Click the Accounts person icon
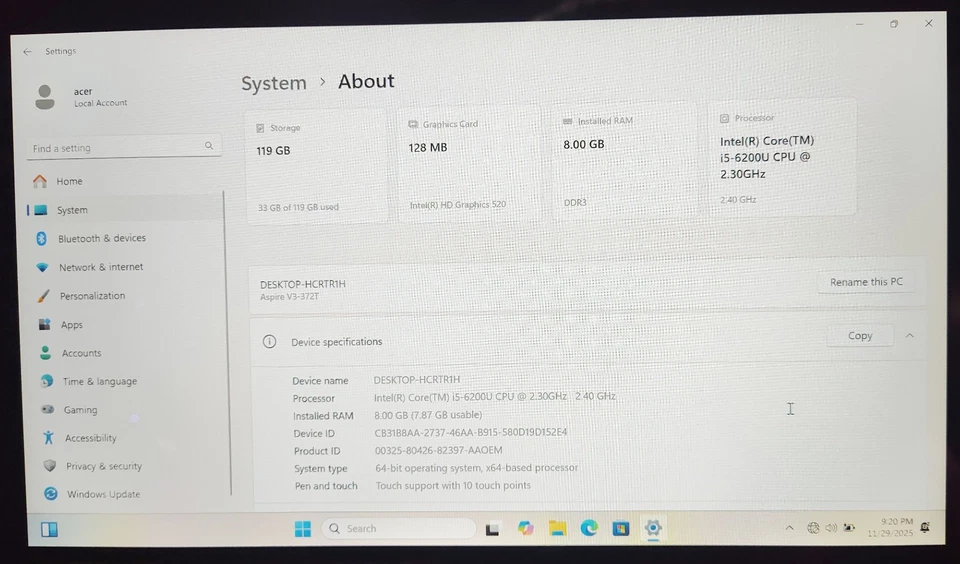Viewport: 960px width, 564px height. click(45, 353)
